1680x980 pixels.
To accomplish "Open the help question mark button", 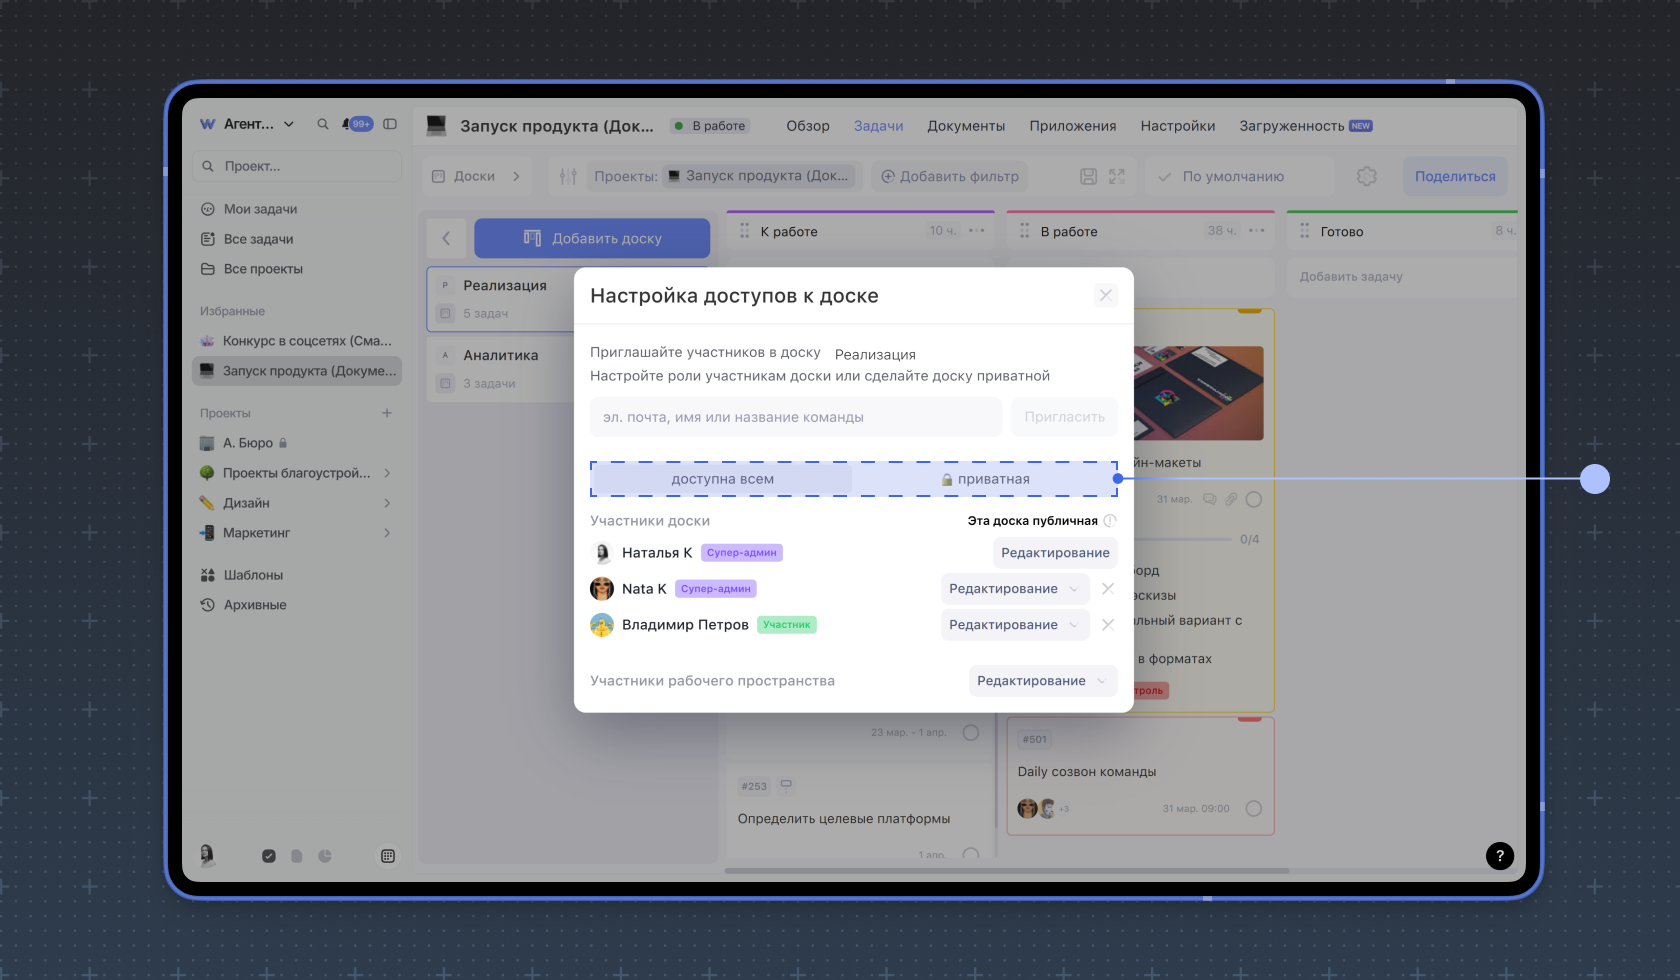I will (1499, 856).
